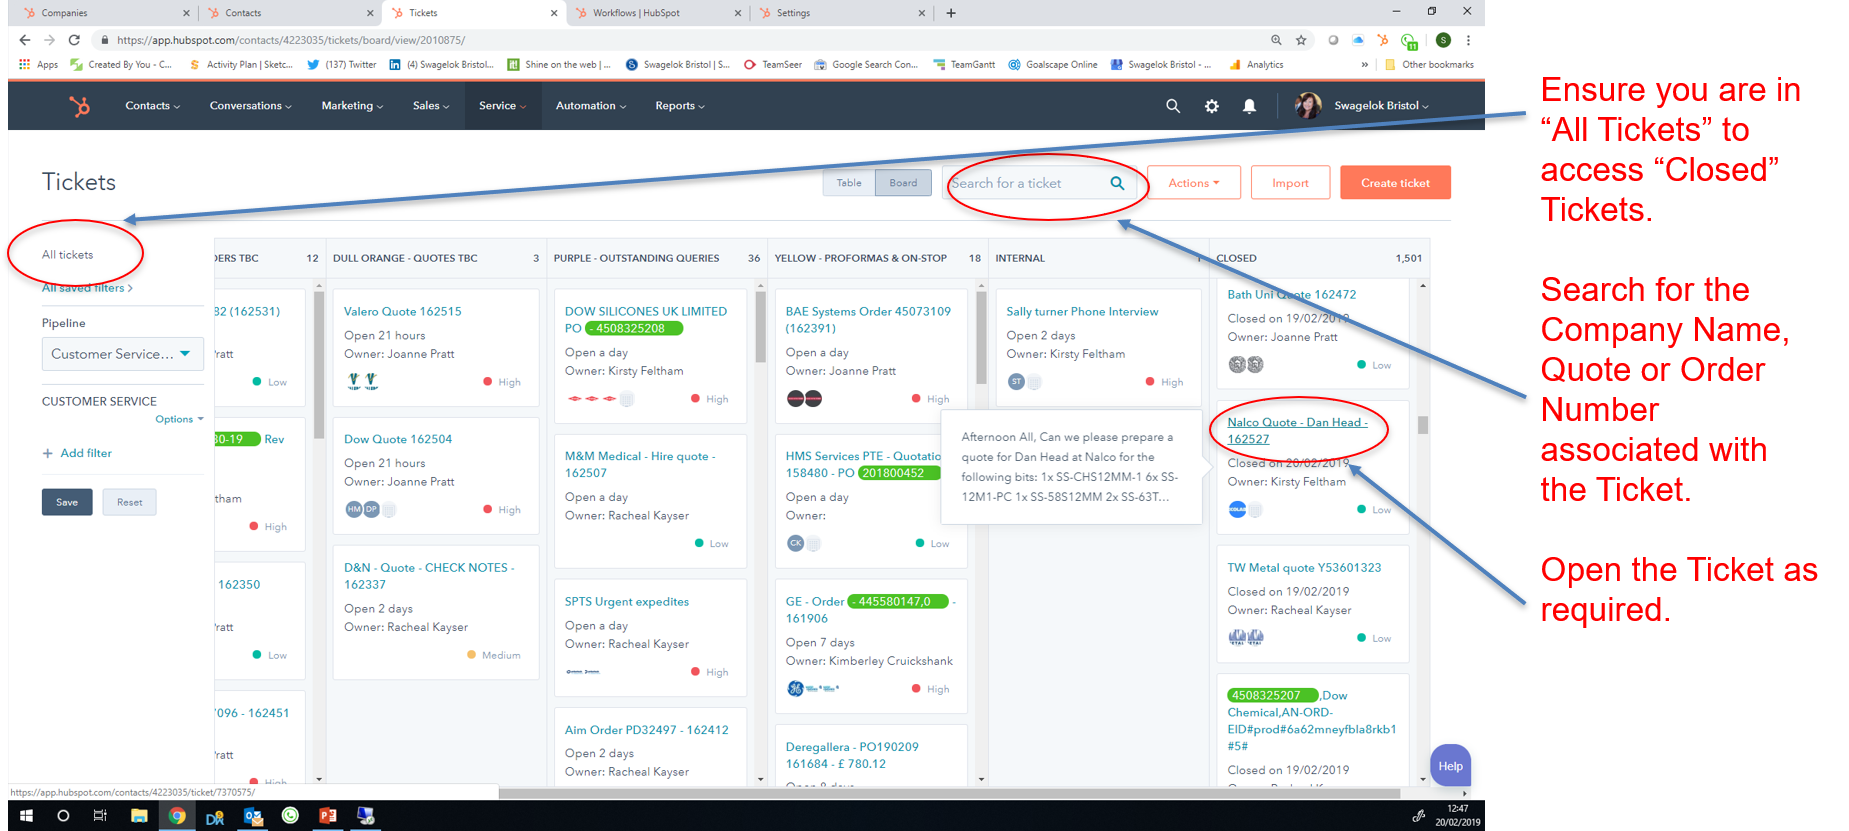This screenshot has height=831, width=1849.
Task: Open Outlook from the taskbar
Action: (253, 816)
